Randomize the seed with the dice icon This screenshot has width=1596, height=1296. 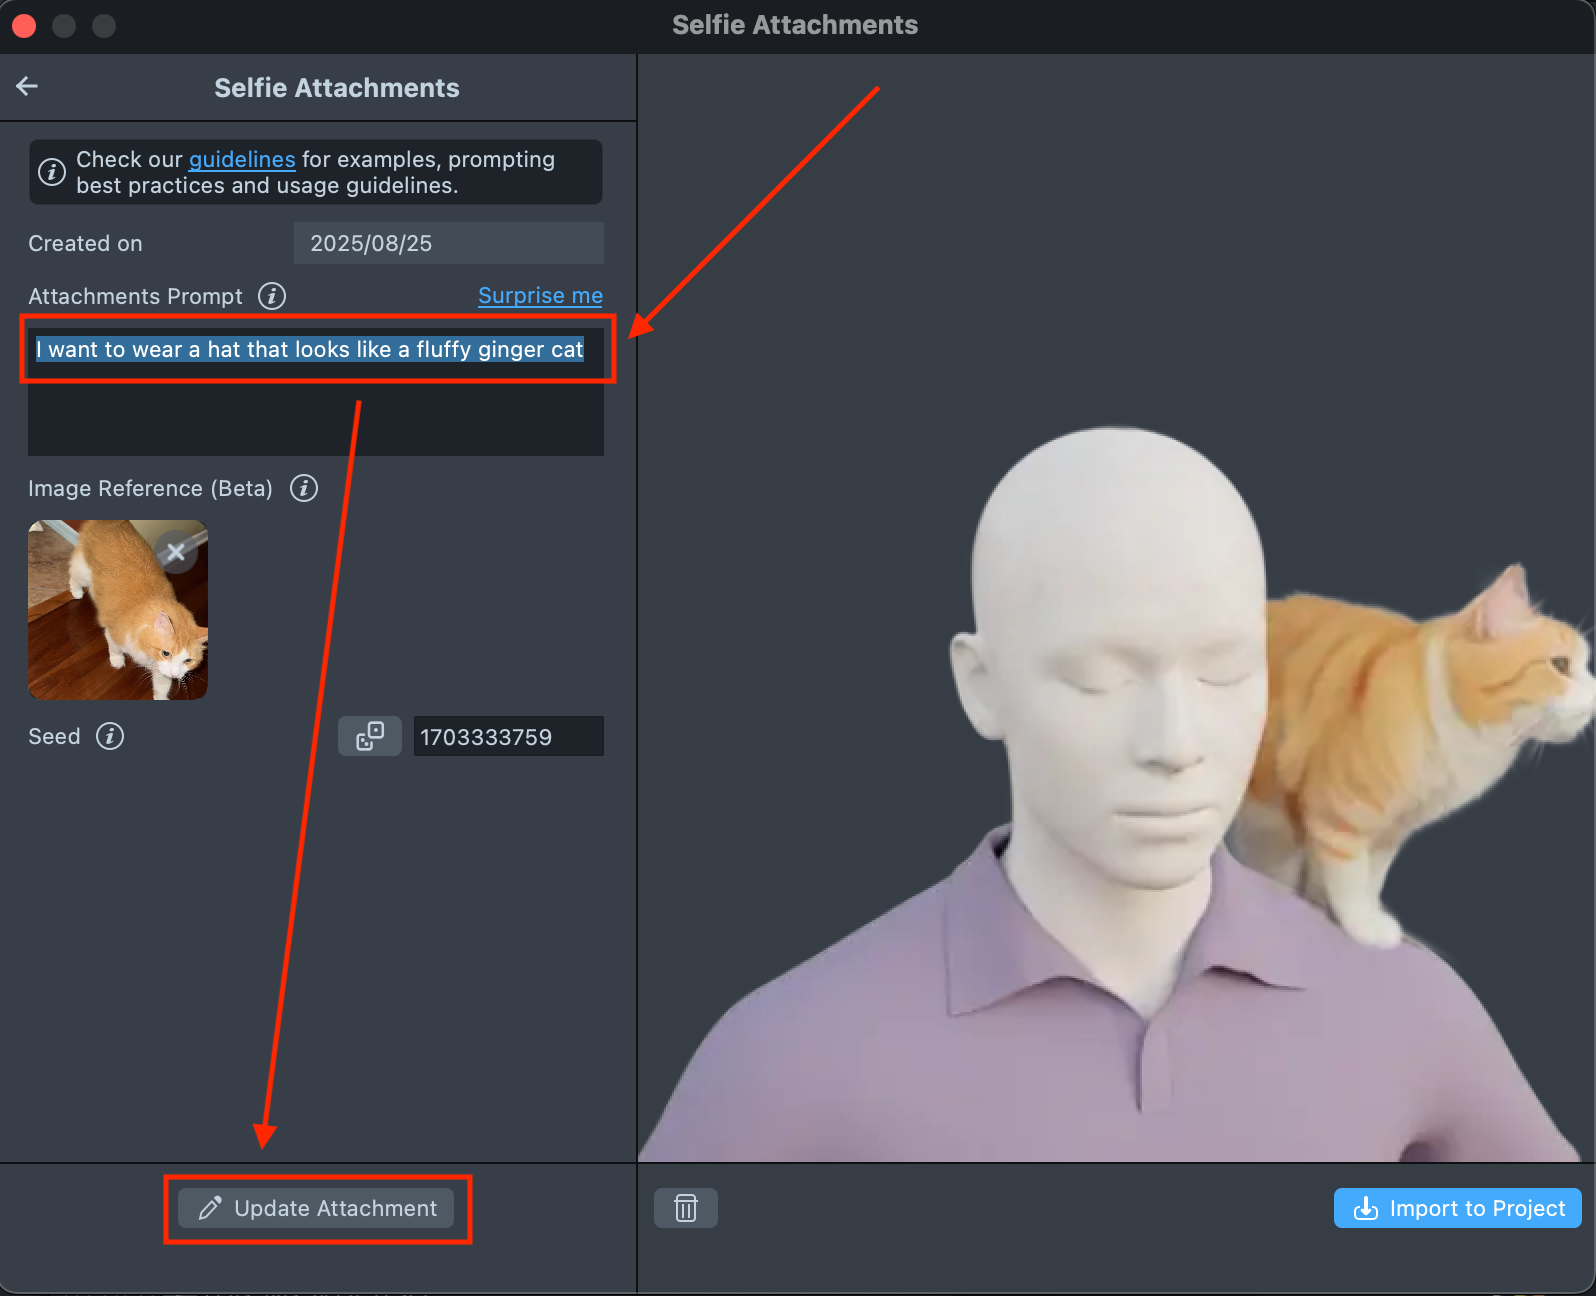pyautogui.click(x=370, y=737)
